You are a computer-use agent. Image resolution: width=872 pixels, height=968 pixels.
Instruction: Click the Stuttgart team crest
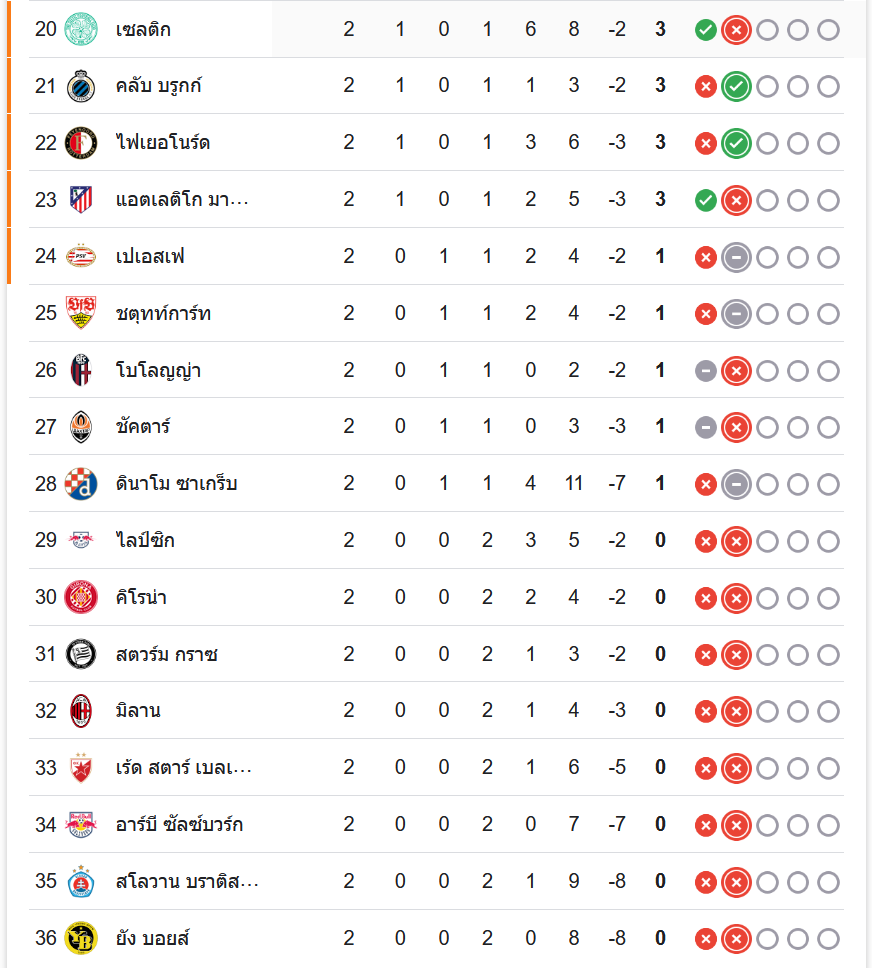click(80, 314)
